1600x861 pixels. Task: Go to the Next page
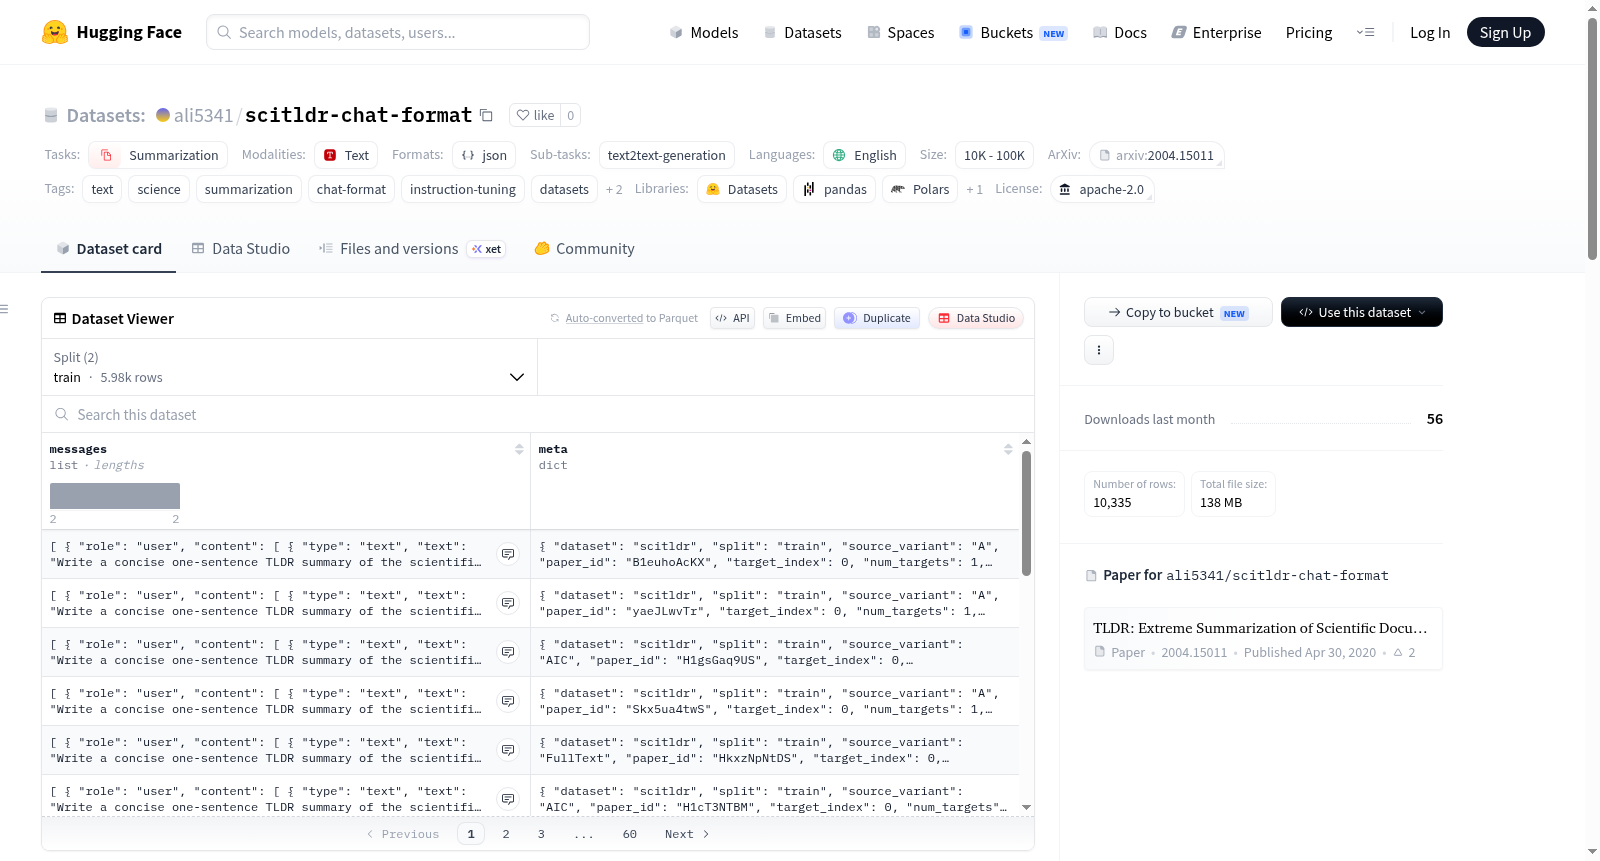click(x=687, y=834)
